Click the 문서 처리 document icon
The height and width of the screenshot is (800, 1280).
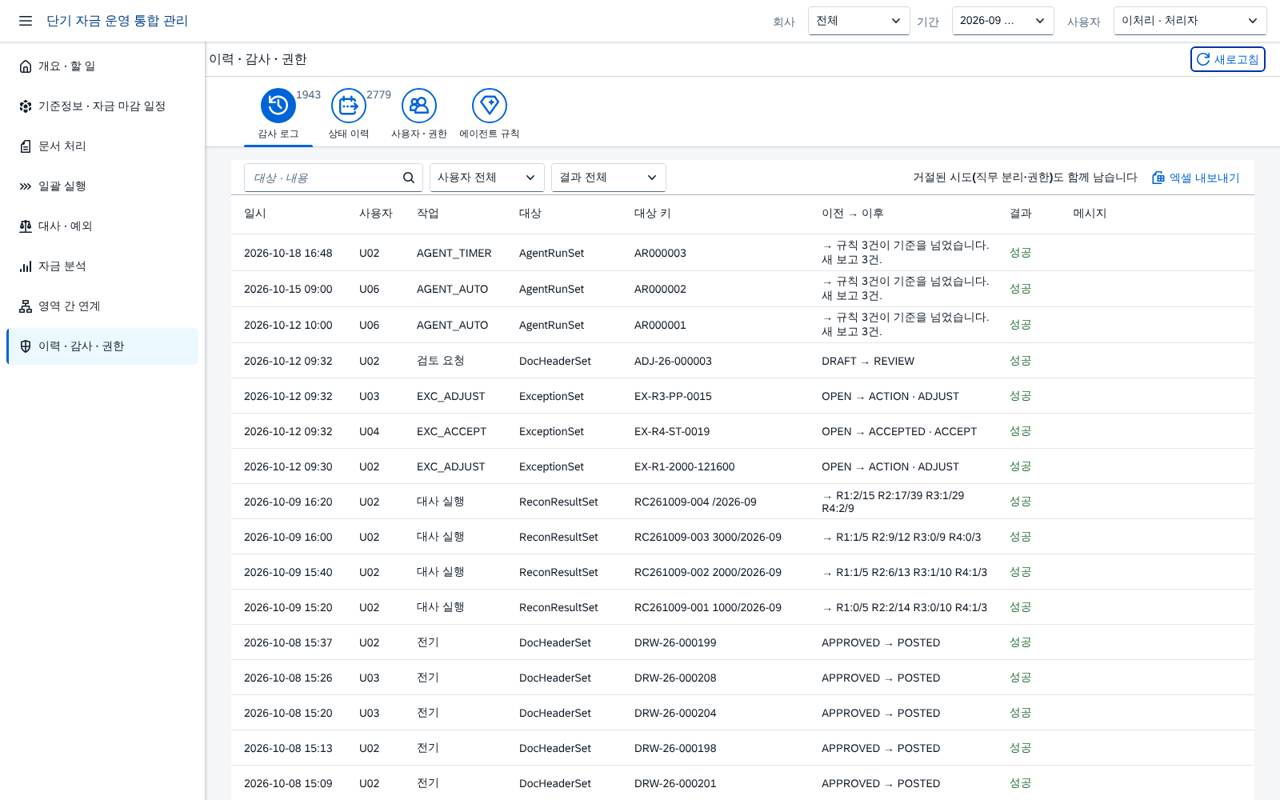click(x=26, y=146)
